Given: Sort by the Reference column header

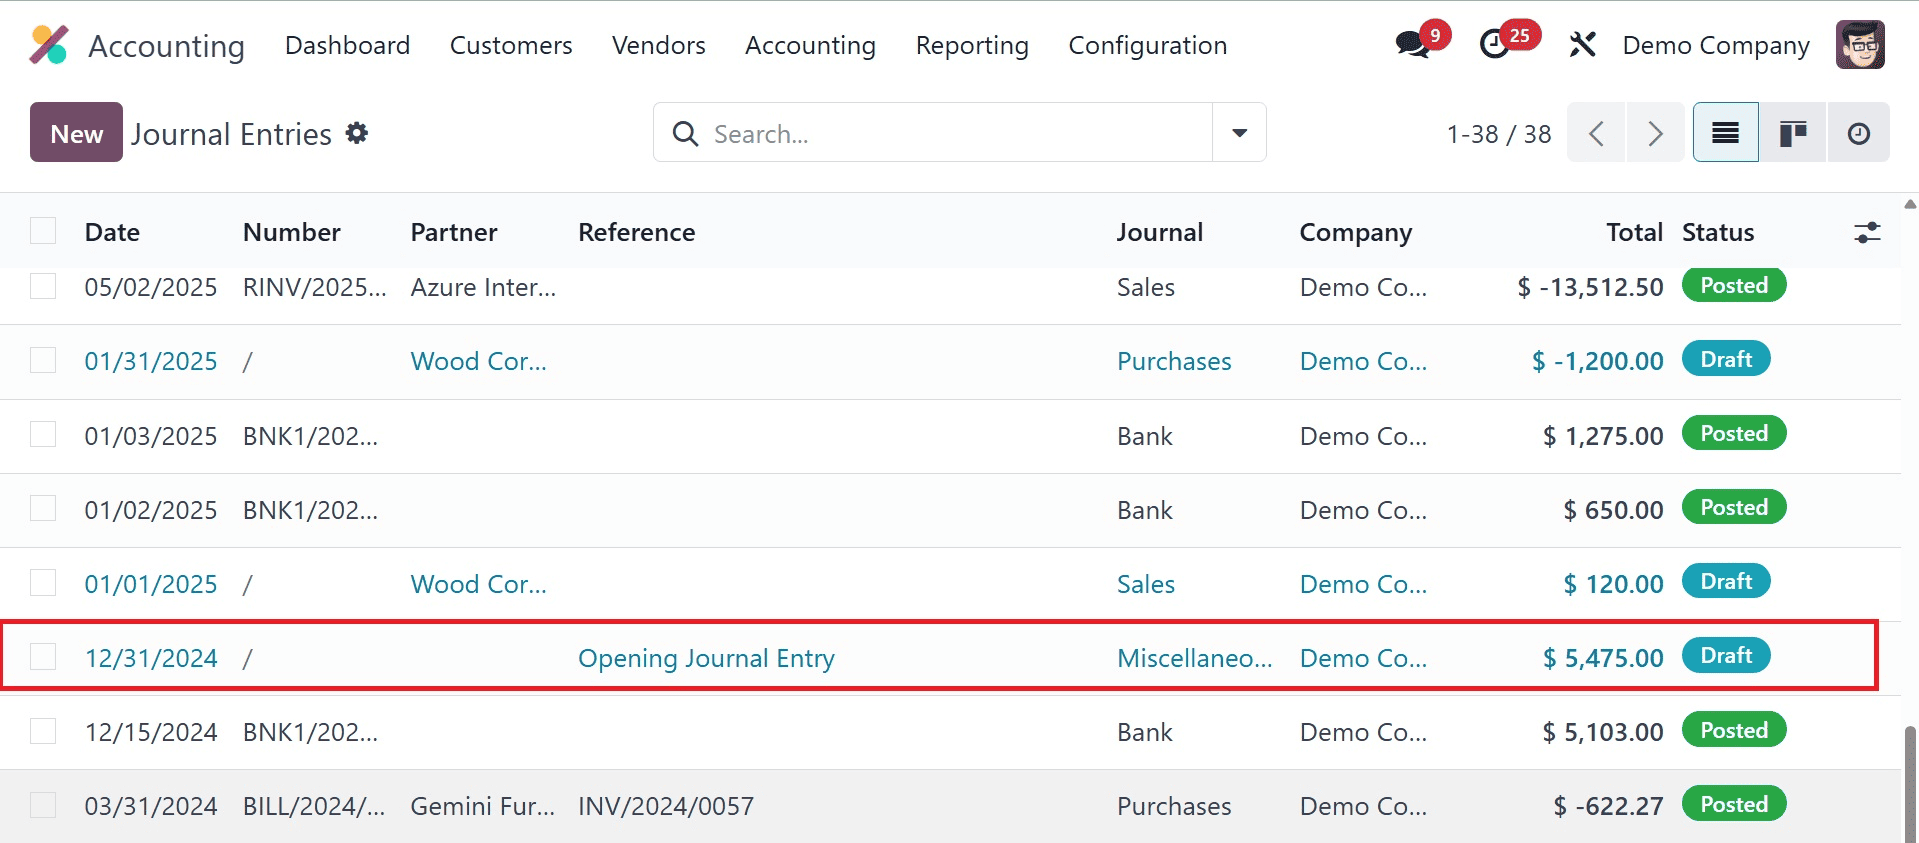Looking at the screenshot, I should pyautogui.click(x=637, y=232).
